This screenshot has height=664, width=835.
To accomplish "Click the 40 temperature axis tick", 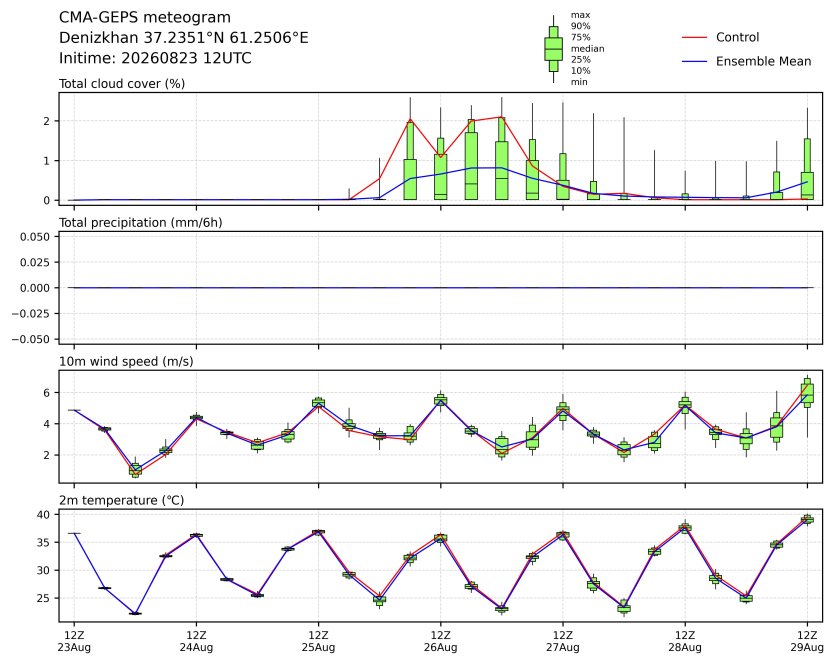I will (43, 515).
